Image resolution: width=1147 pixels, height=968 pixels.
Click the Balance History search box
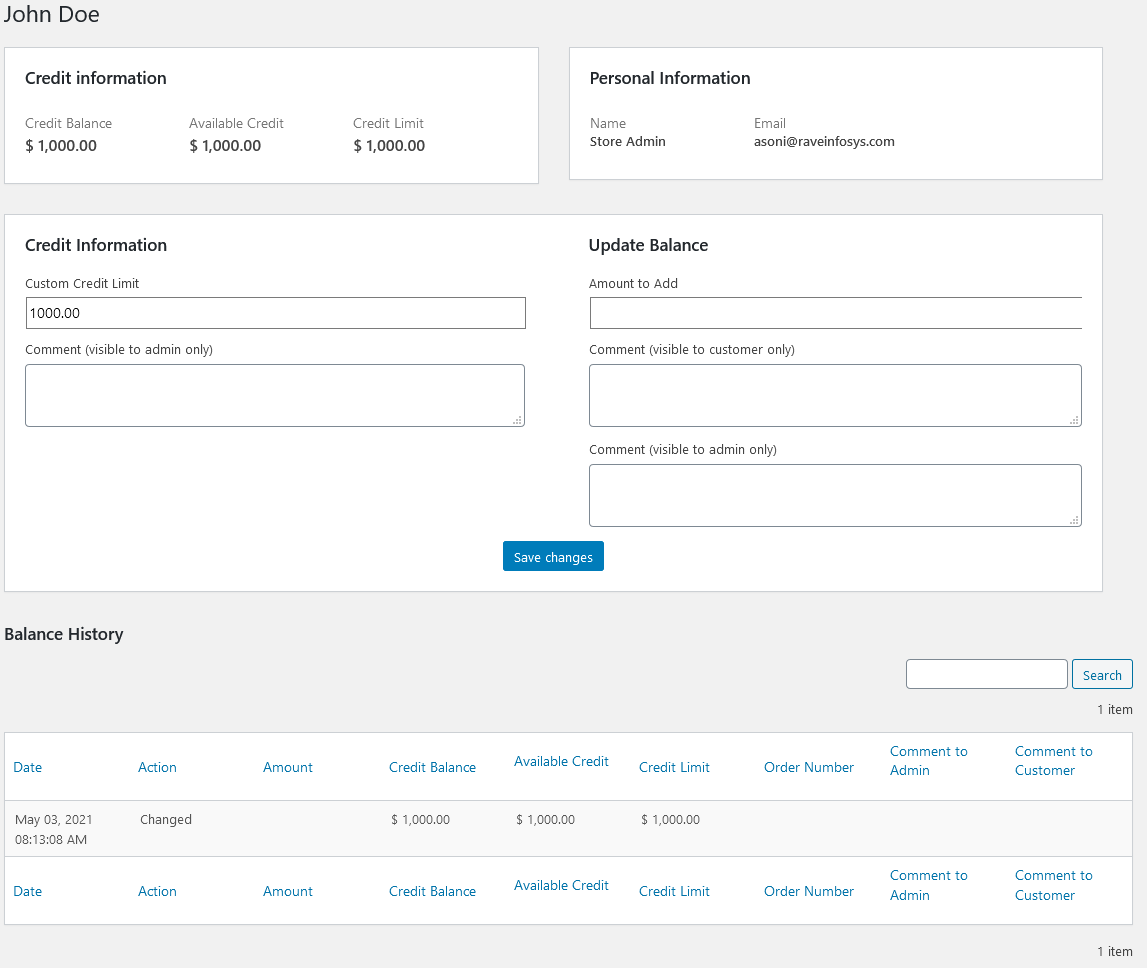coord(986,674)
